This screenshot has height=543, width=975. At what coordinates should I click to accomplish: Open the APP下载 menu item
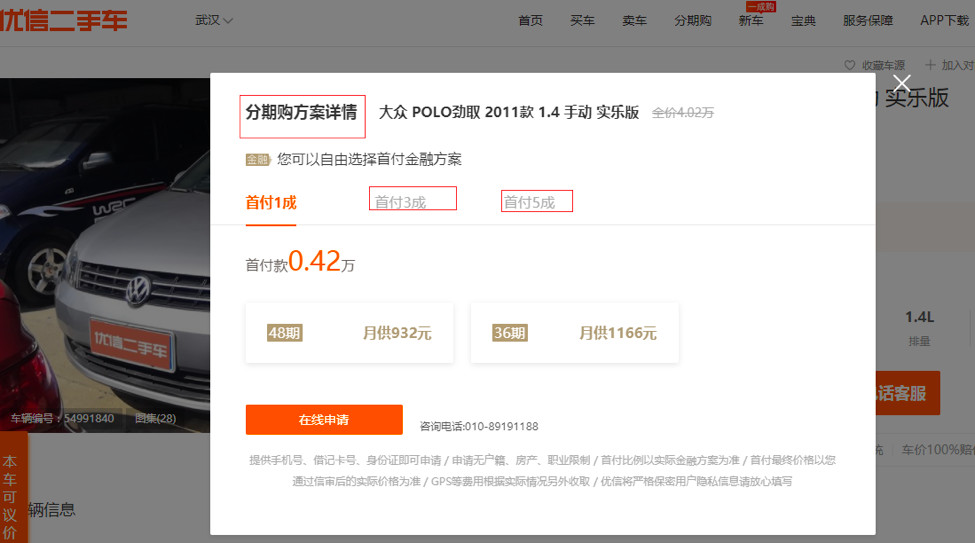[945, 21]
